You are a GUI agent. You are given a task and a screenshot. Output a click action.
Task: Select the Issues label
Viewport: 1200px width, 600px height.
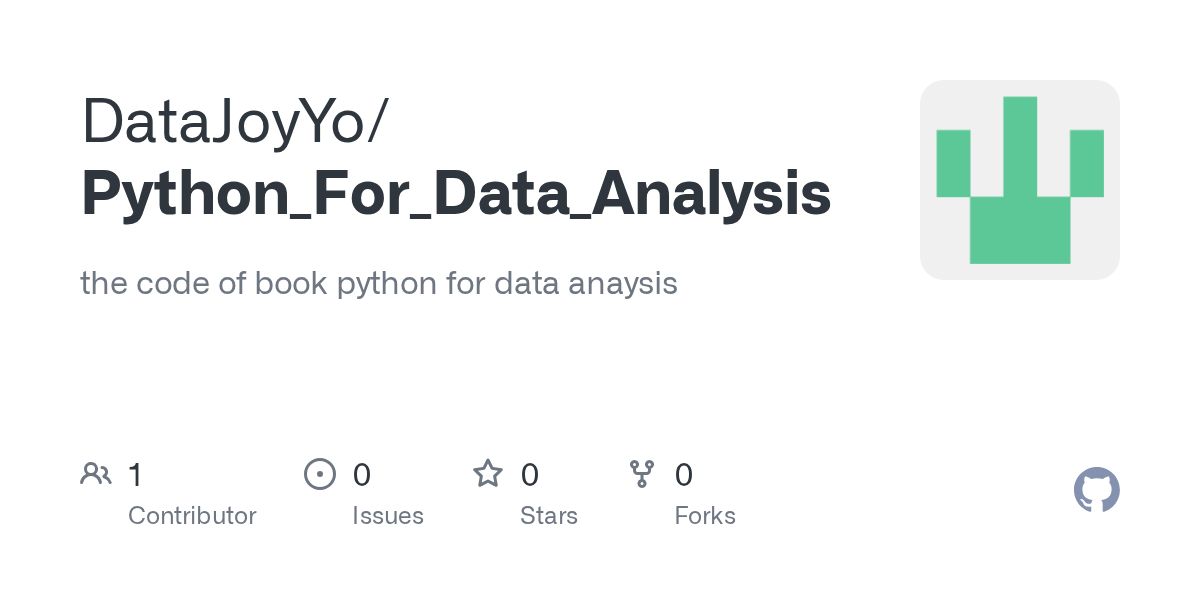click(x=388, y=516)
